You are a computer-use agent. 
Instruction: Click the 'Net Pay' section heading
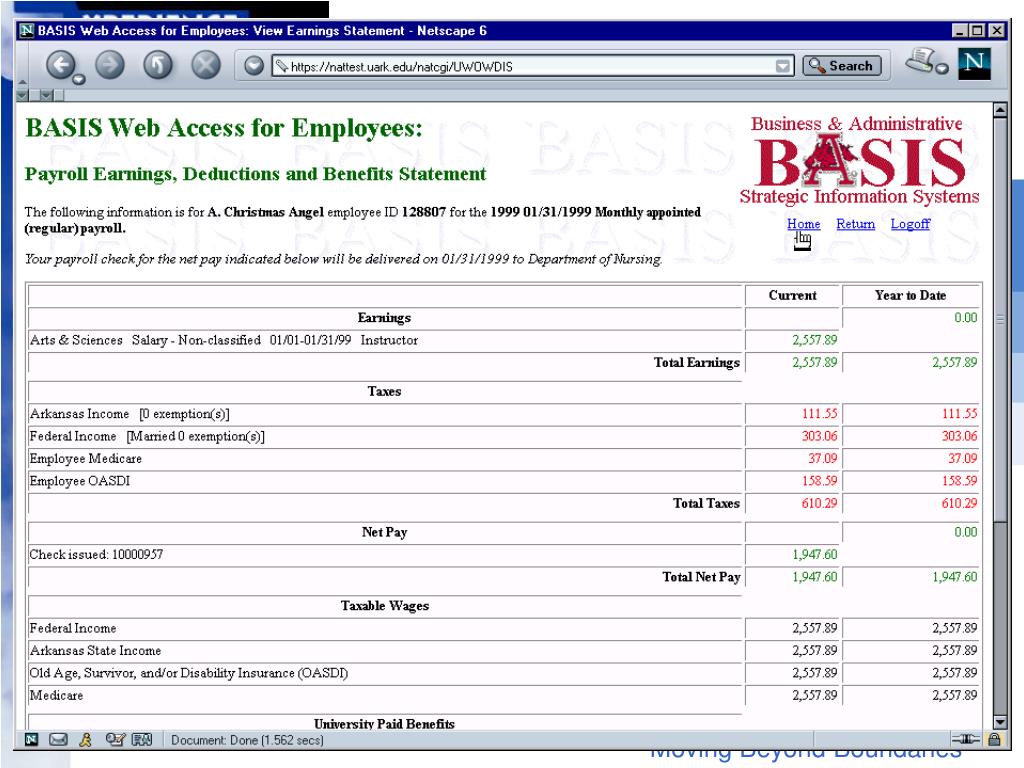tap(385, 532)
